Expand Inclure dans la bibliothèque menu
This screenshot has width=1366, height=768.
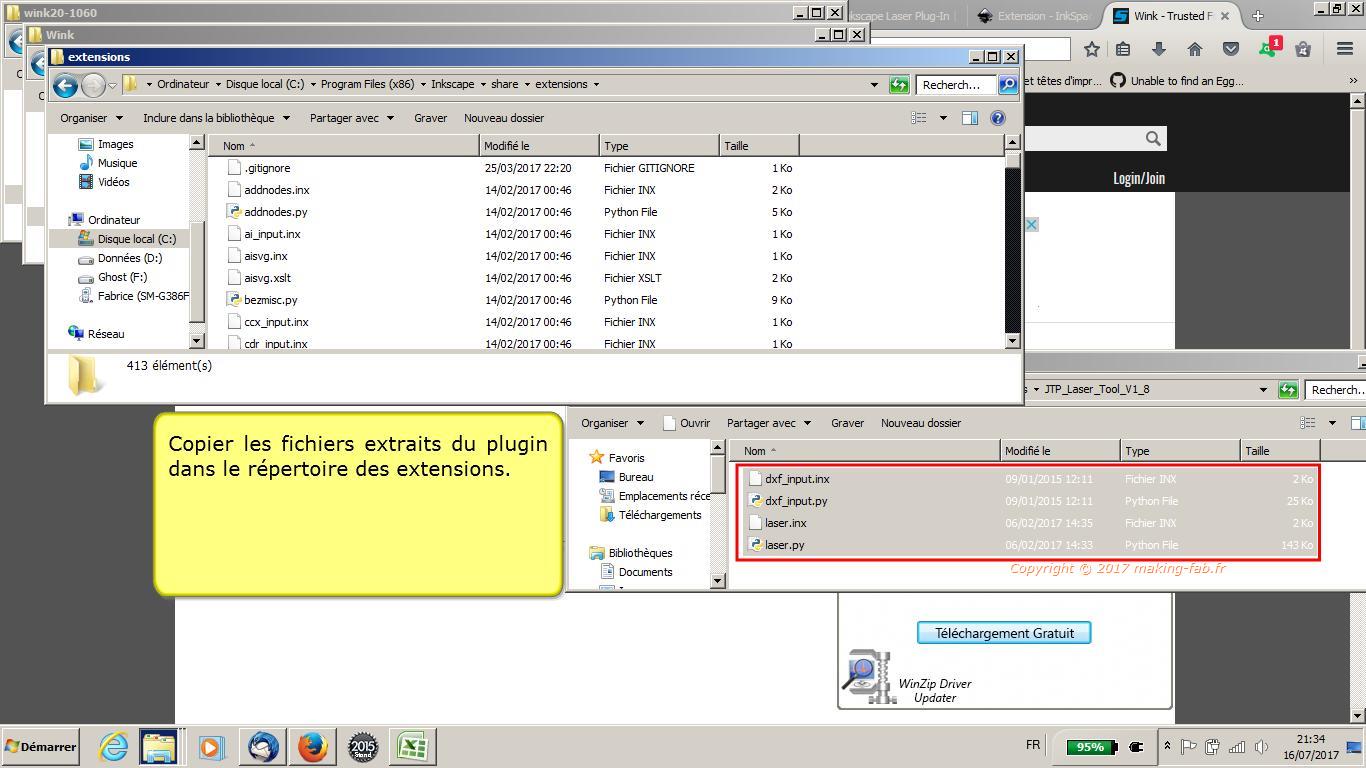click(216, 118)
